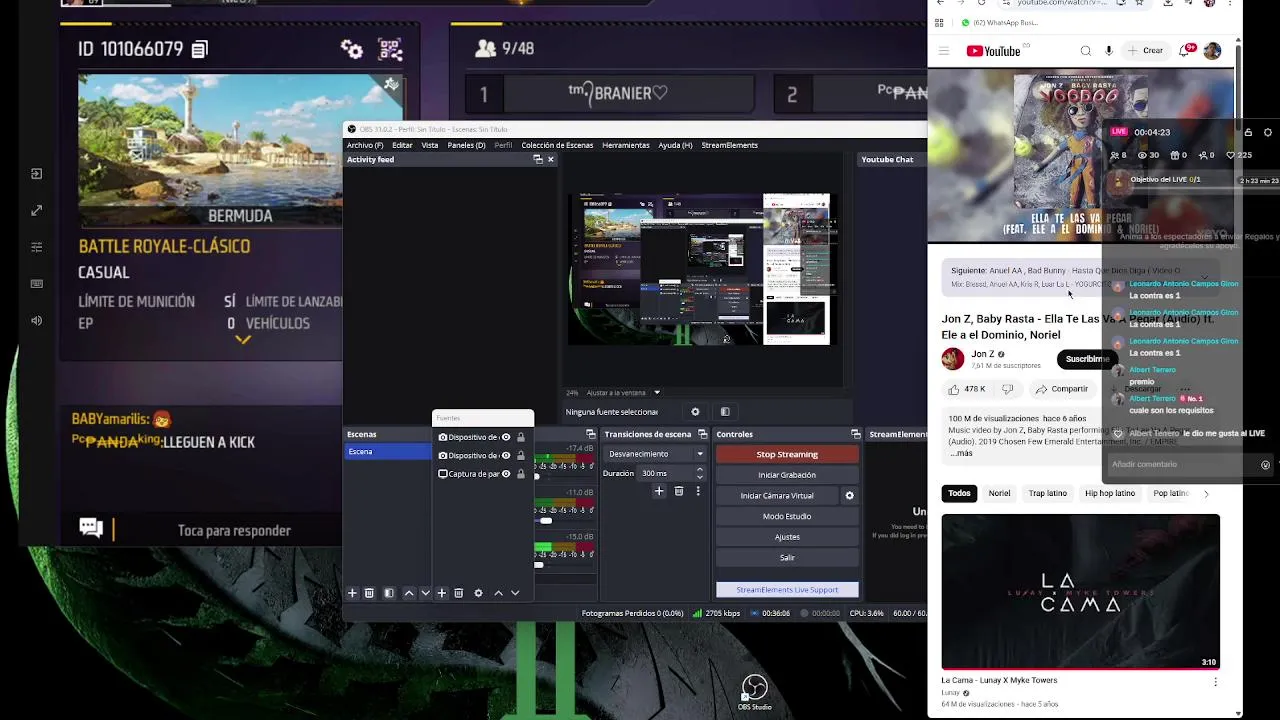Hide Captura de pantalla source via eye
This screenshot has width=1280, height=720.
(x=506, y=474)
